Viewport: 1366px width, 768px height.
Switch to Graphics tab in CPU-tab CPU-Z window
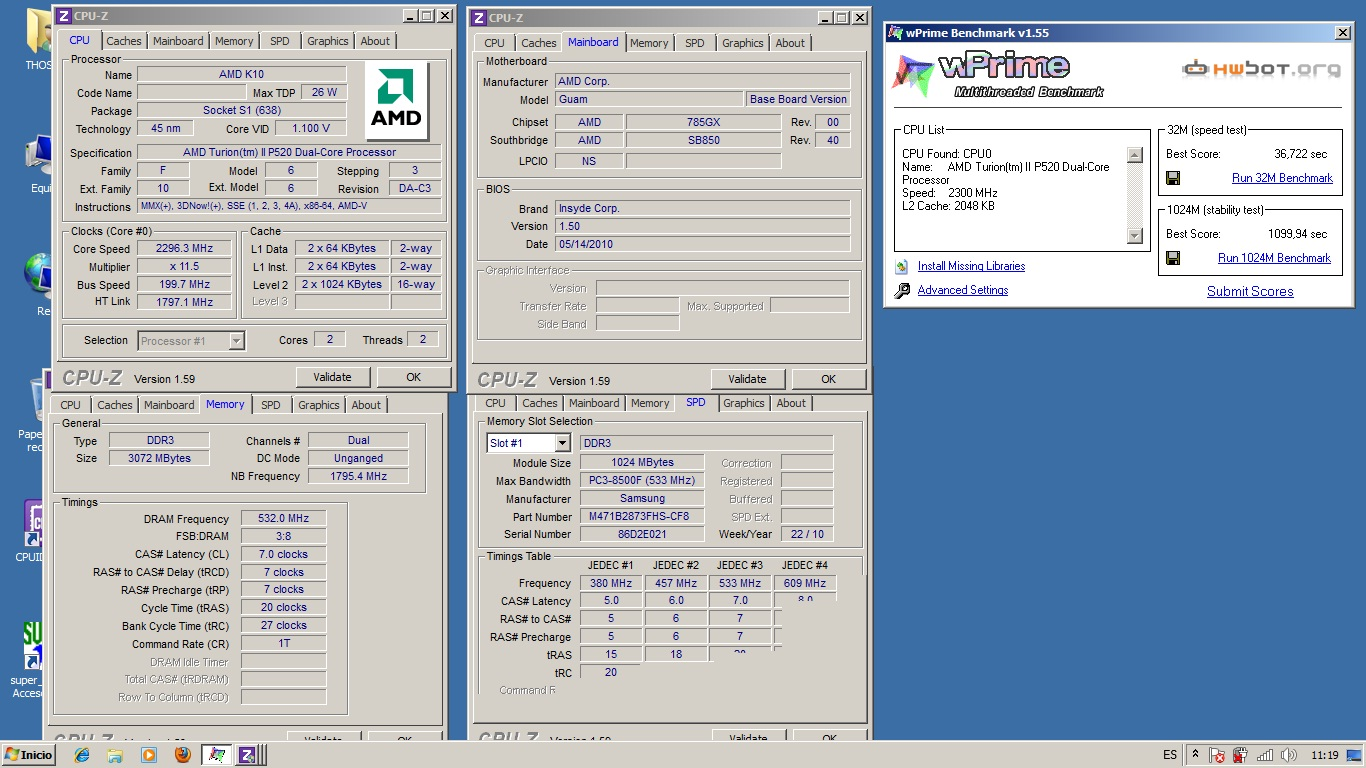(x=328, y=41)
